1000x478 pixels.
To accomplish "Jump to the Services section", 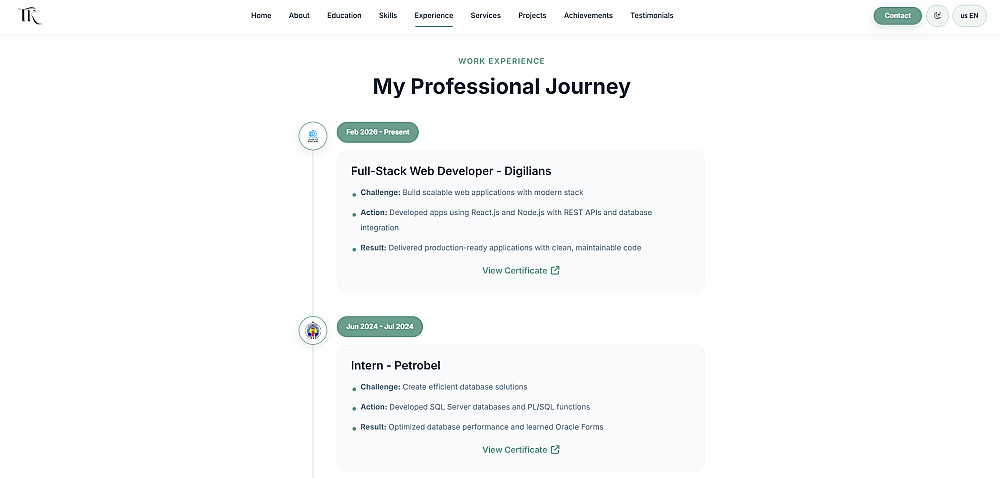I will tap(486, 16).
